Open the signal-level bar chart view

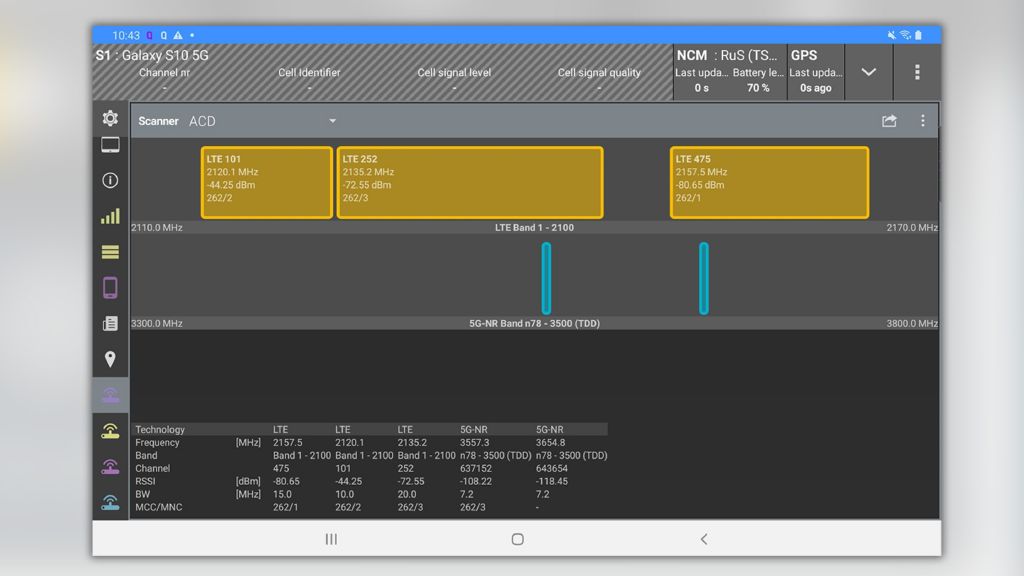110,216
